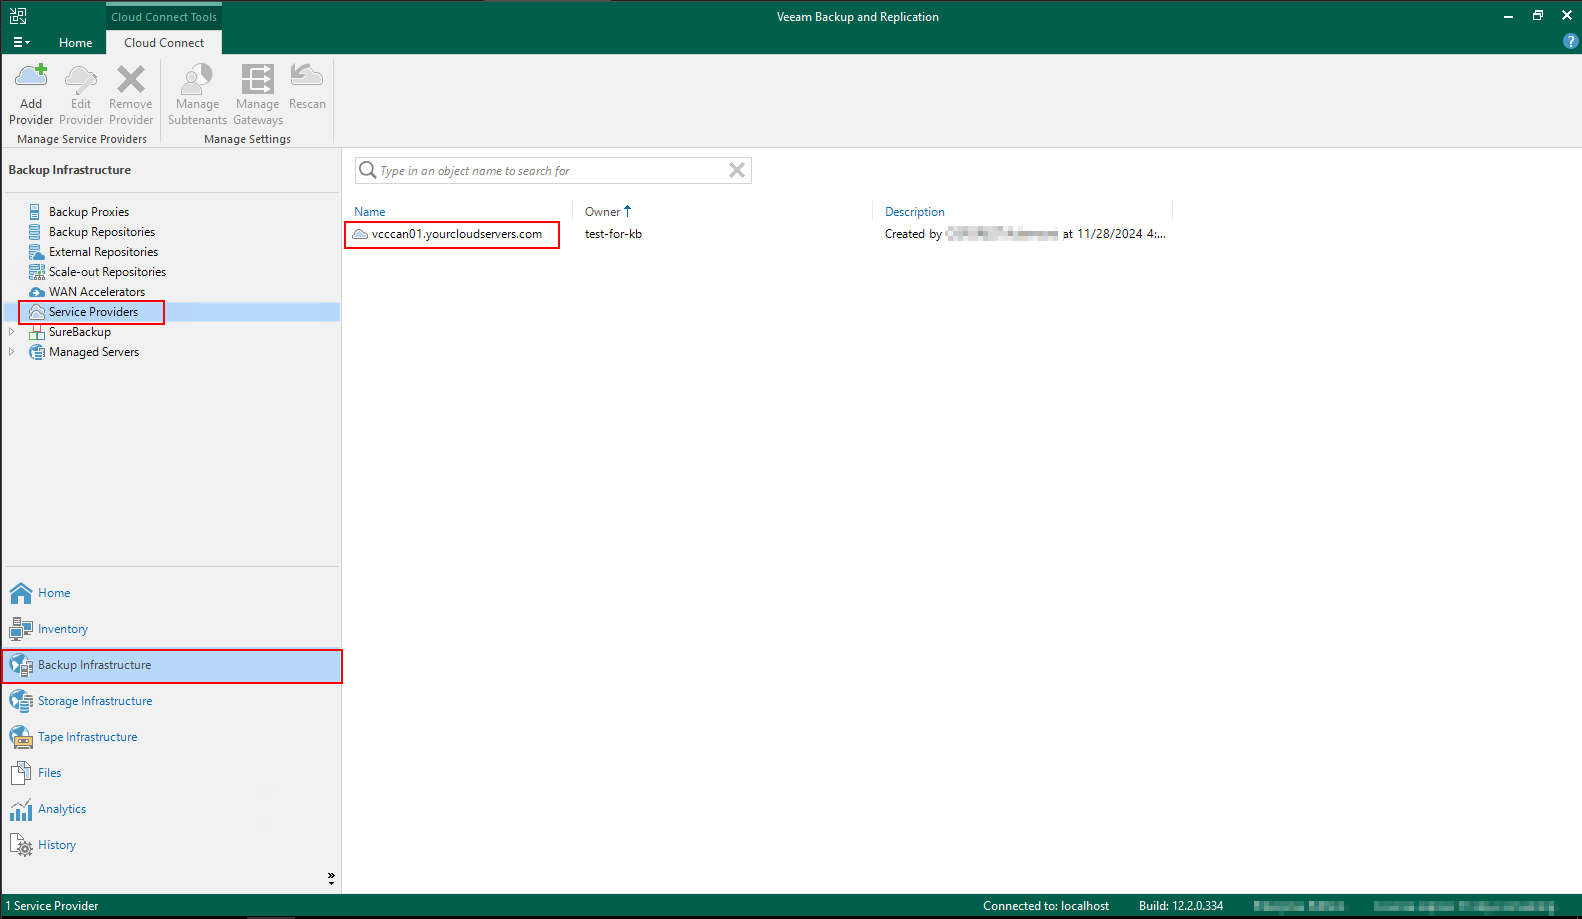Sort by the Description column header
This screenshot has width=1582, height=919.
pos(915,212)
